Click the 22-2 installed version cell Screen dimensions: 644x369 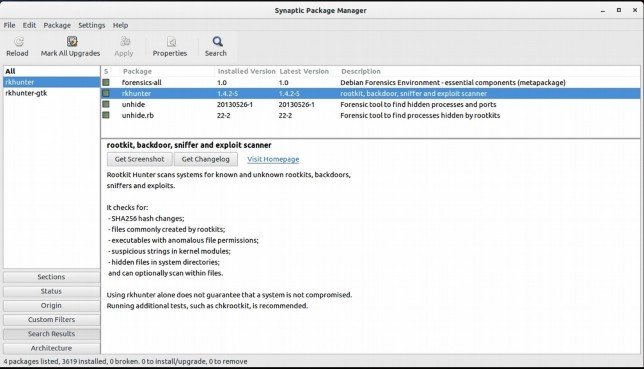(223, 115)
